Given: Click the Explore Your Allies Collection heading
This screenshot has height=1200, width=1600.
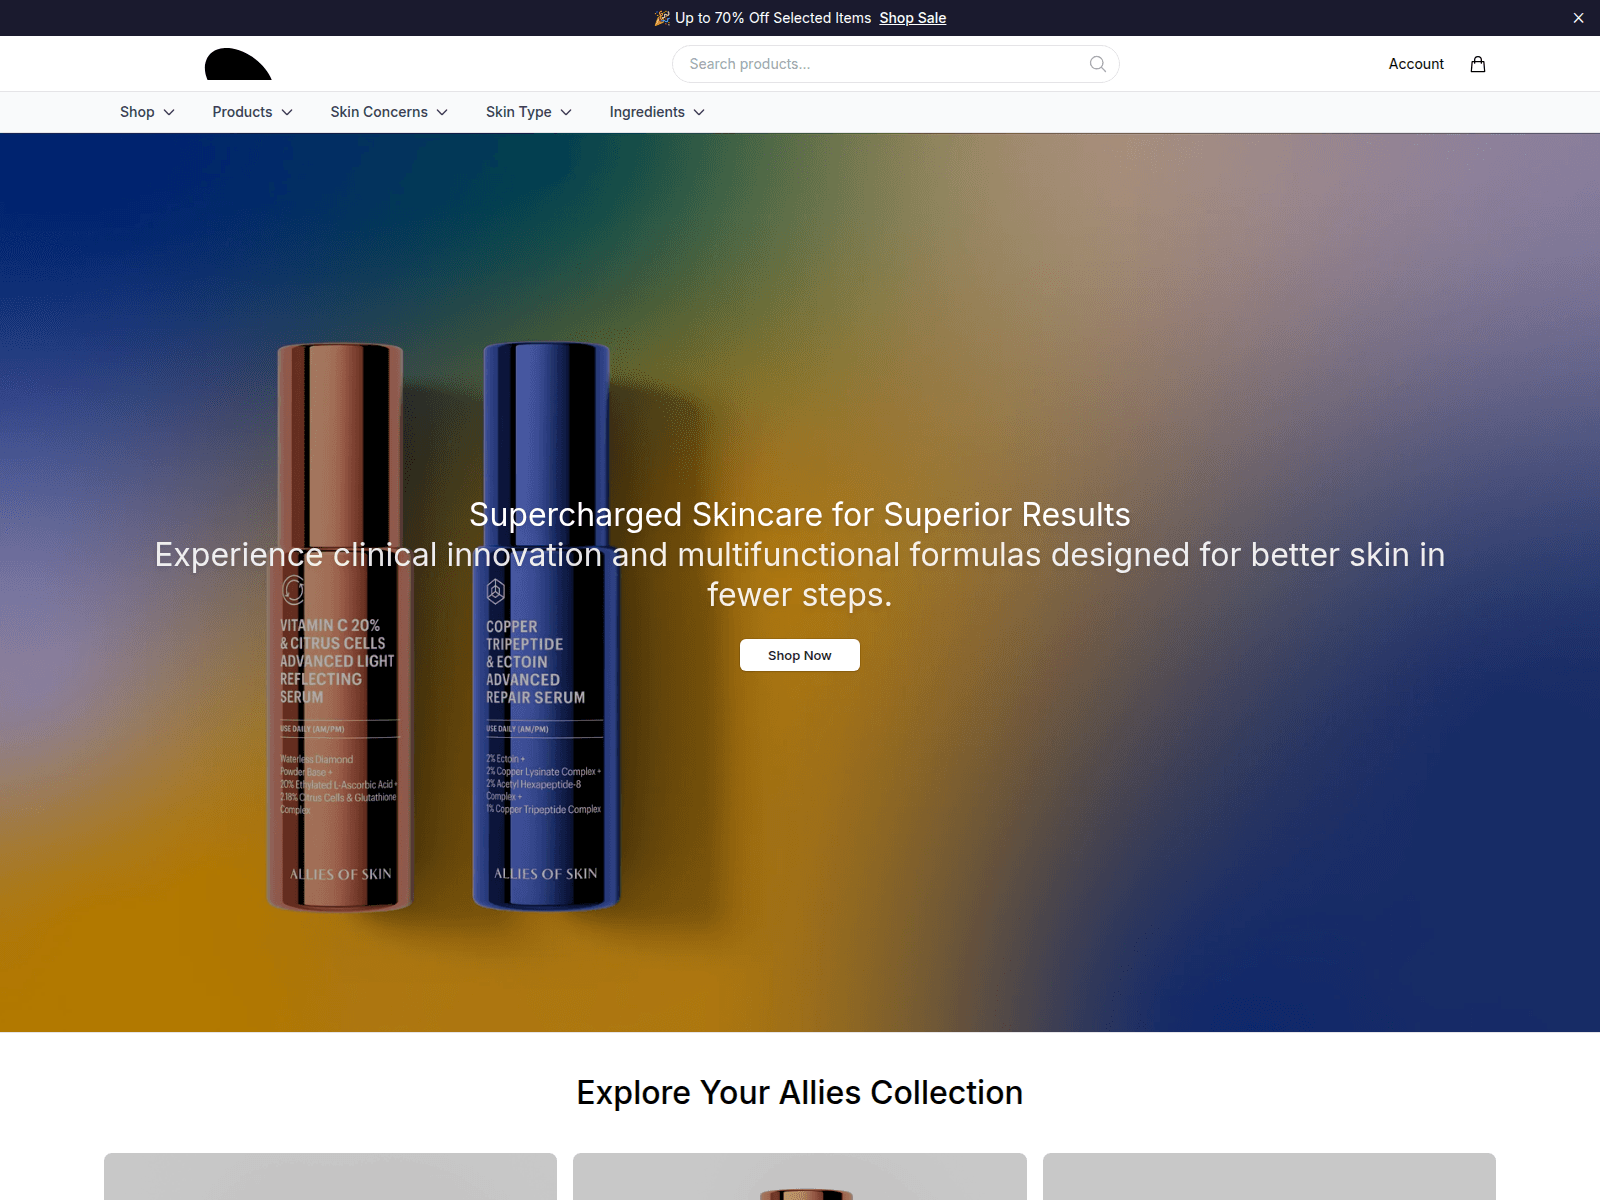Looking at the screenshot, I should tap(800, 1092).
